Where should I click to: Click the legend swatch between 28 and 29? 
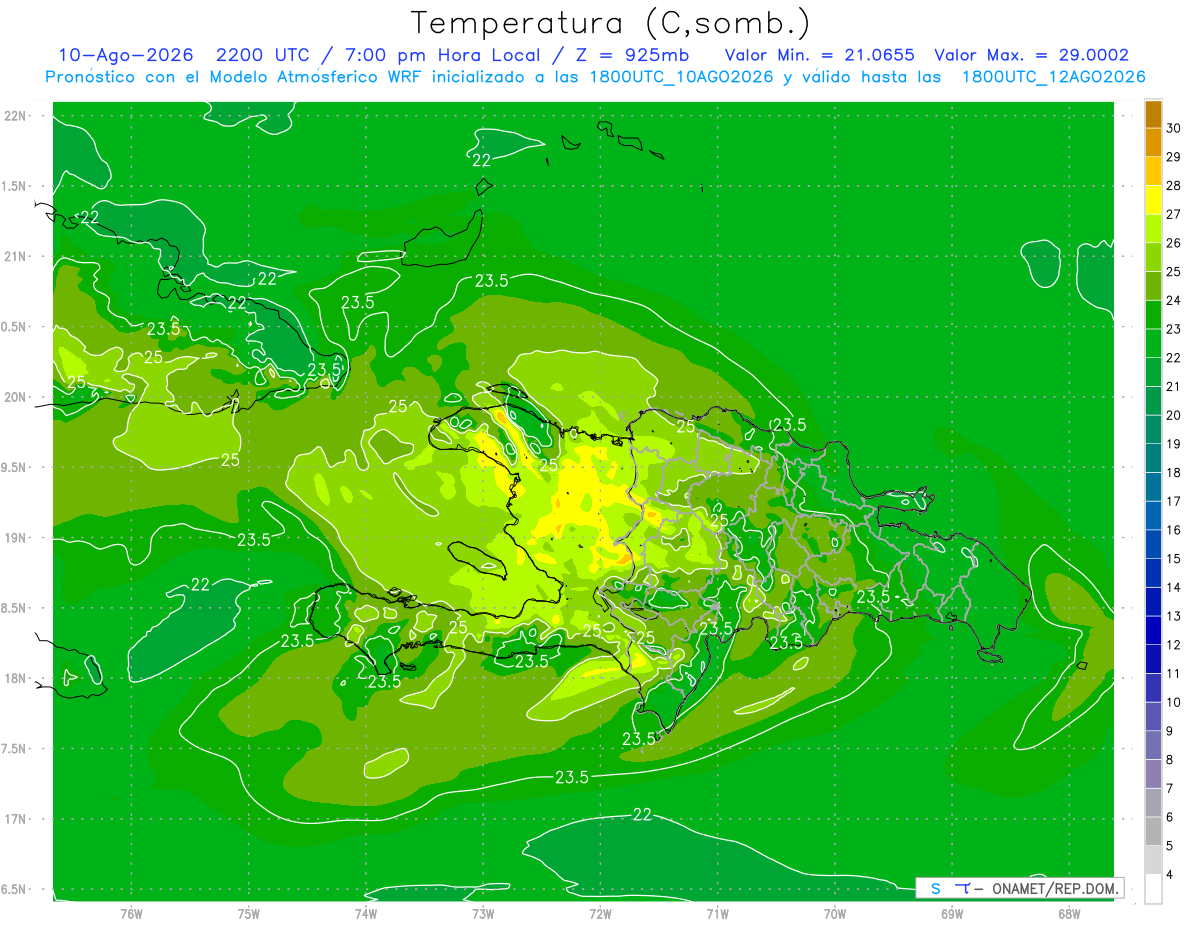click(1153, 171)
